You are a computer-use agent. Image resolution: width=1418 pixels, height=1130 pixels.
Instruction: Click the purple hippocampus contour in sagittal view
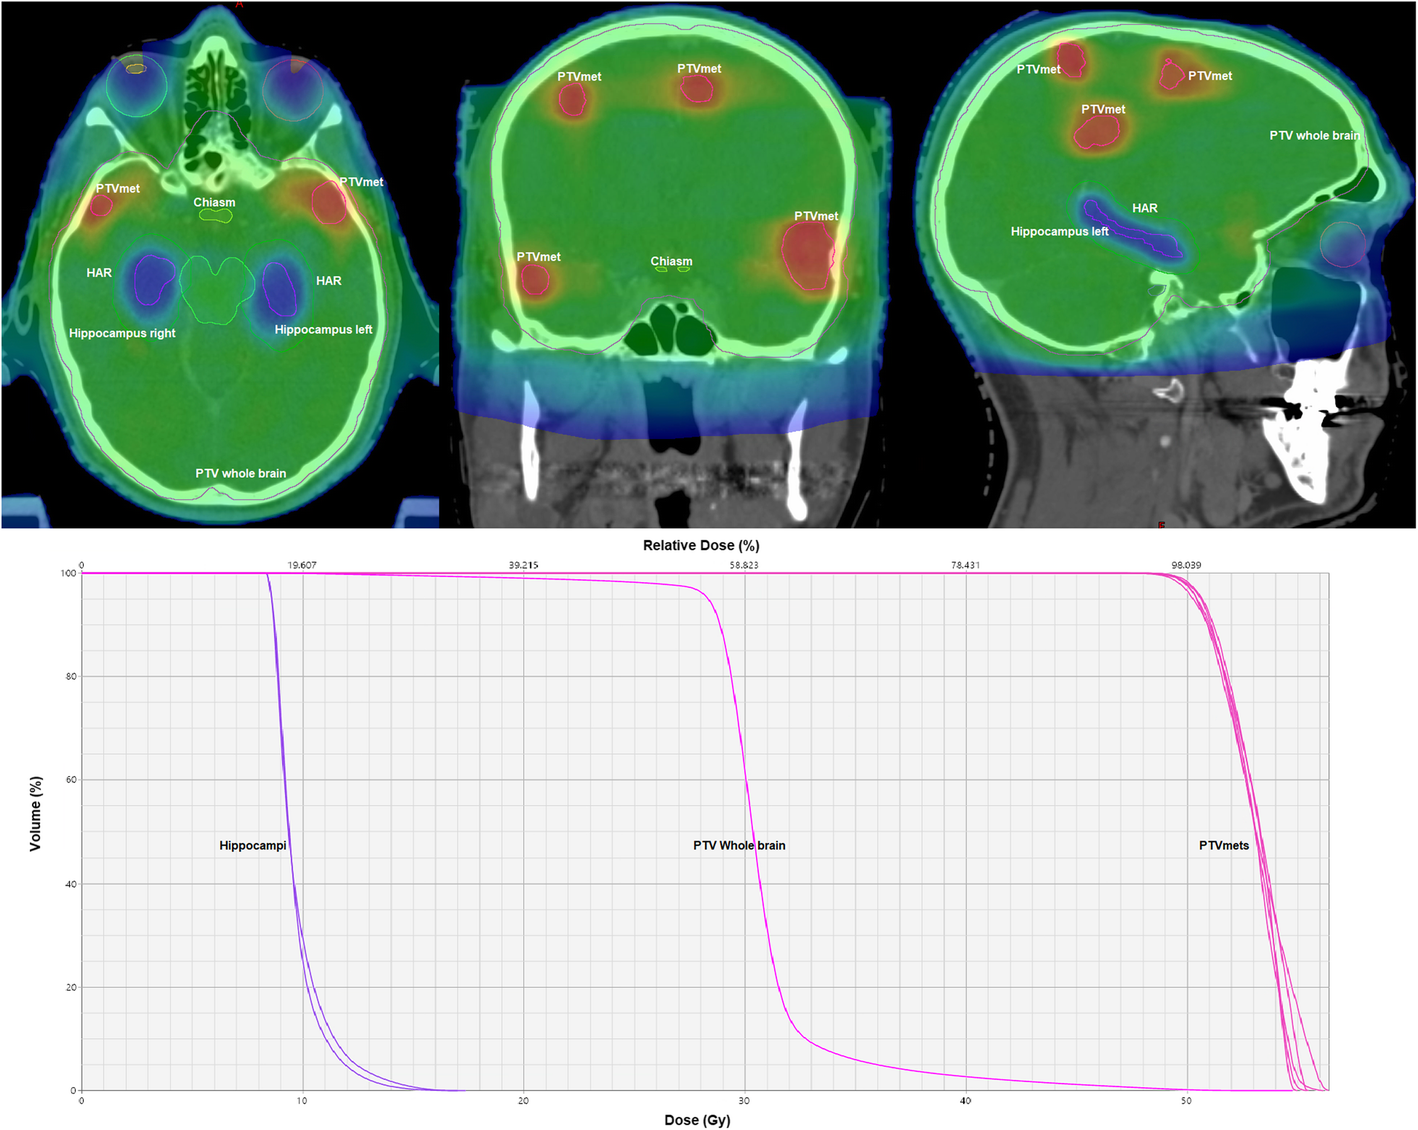(x=1134, y=231)
